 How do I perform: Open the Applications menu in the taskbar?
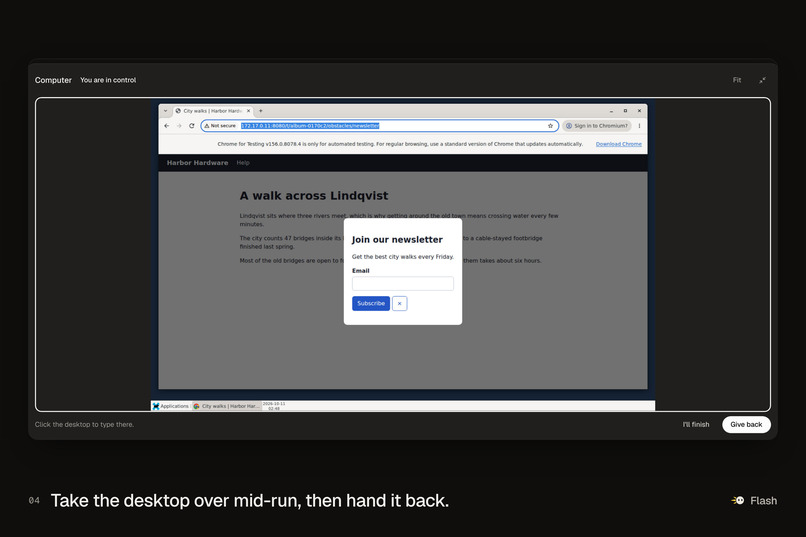pyautogui.click(x=171, y=406)
